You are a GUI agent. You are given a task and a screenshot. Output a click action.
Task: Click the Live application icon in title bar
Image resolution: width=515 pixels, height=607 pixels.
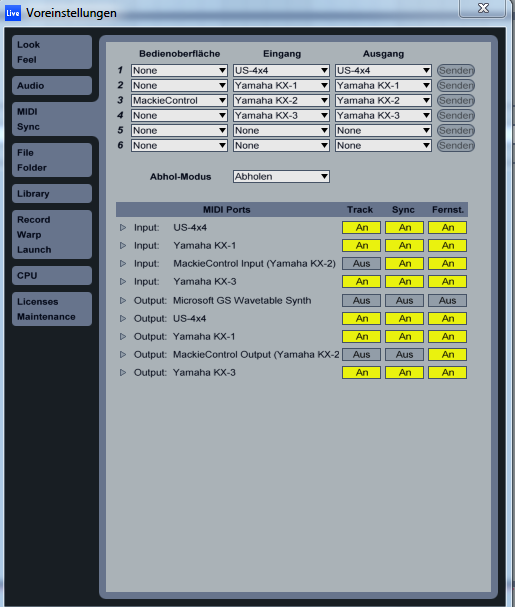tap(13, 13)
